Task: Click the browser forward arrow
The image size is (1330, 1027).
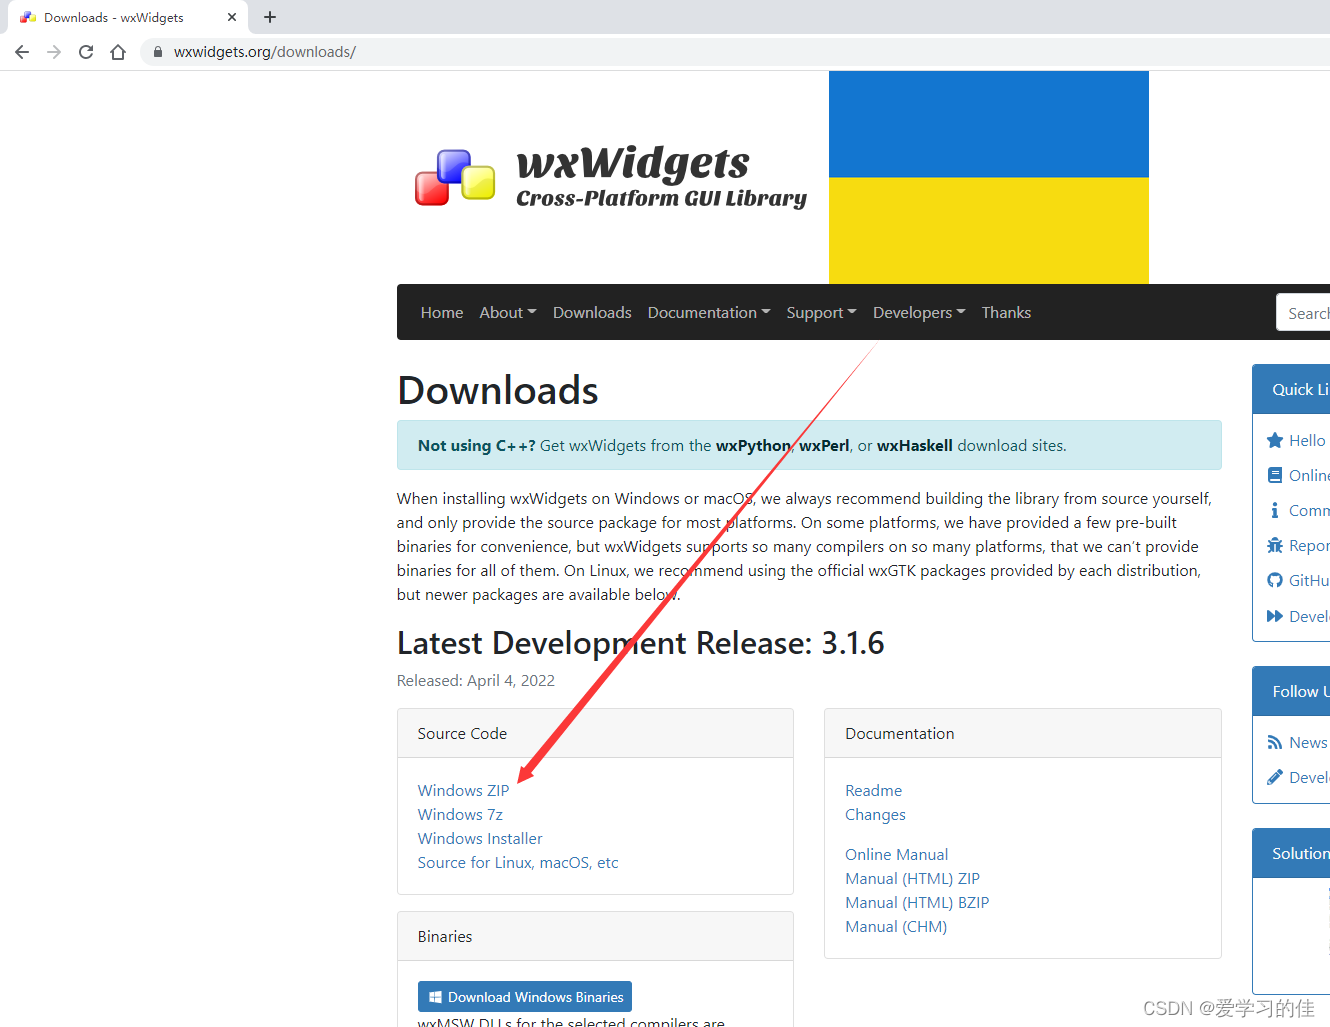Action: click(54, 52)
